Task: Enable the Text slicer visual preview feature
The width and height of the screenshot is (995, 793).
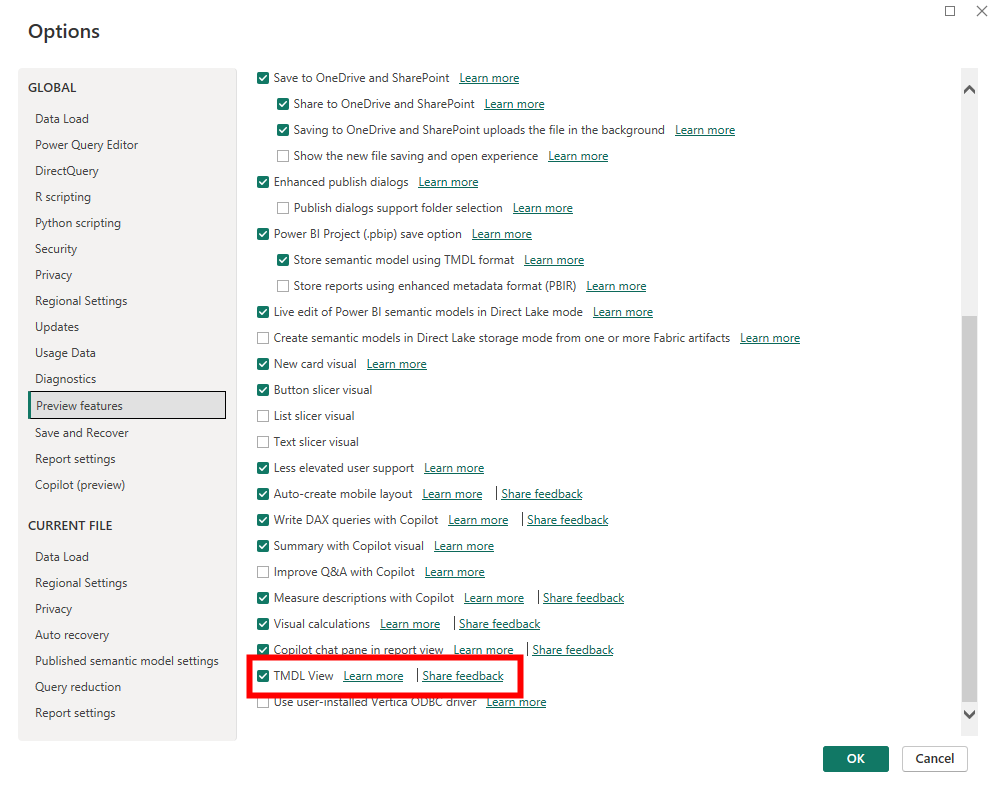Action: click(262, 441)
